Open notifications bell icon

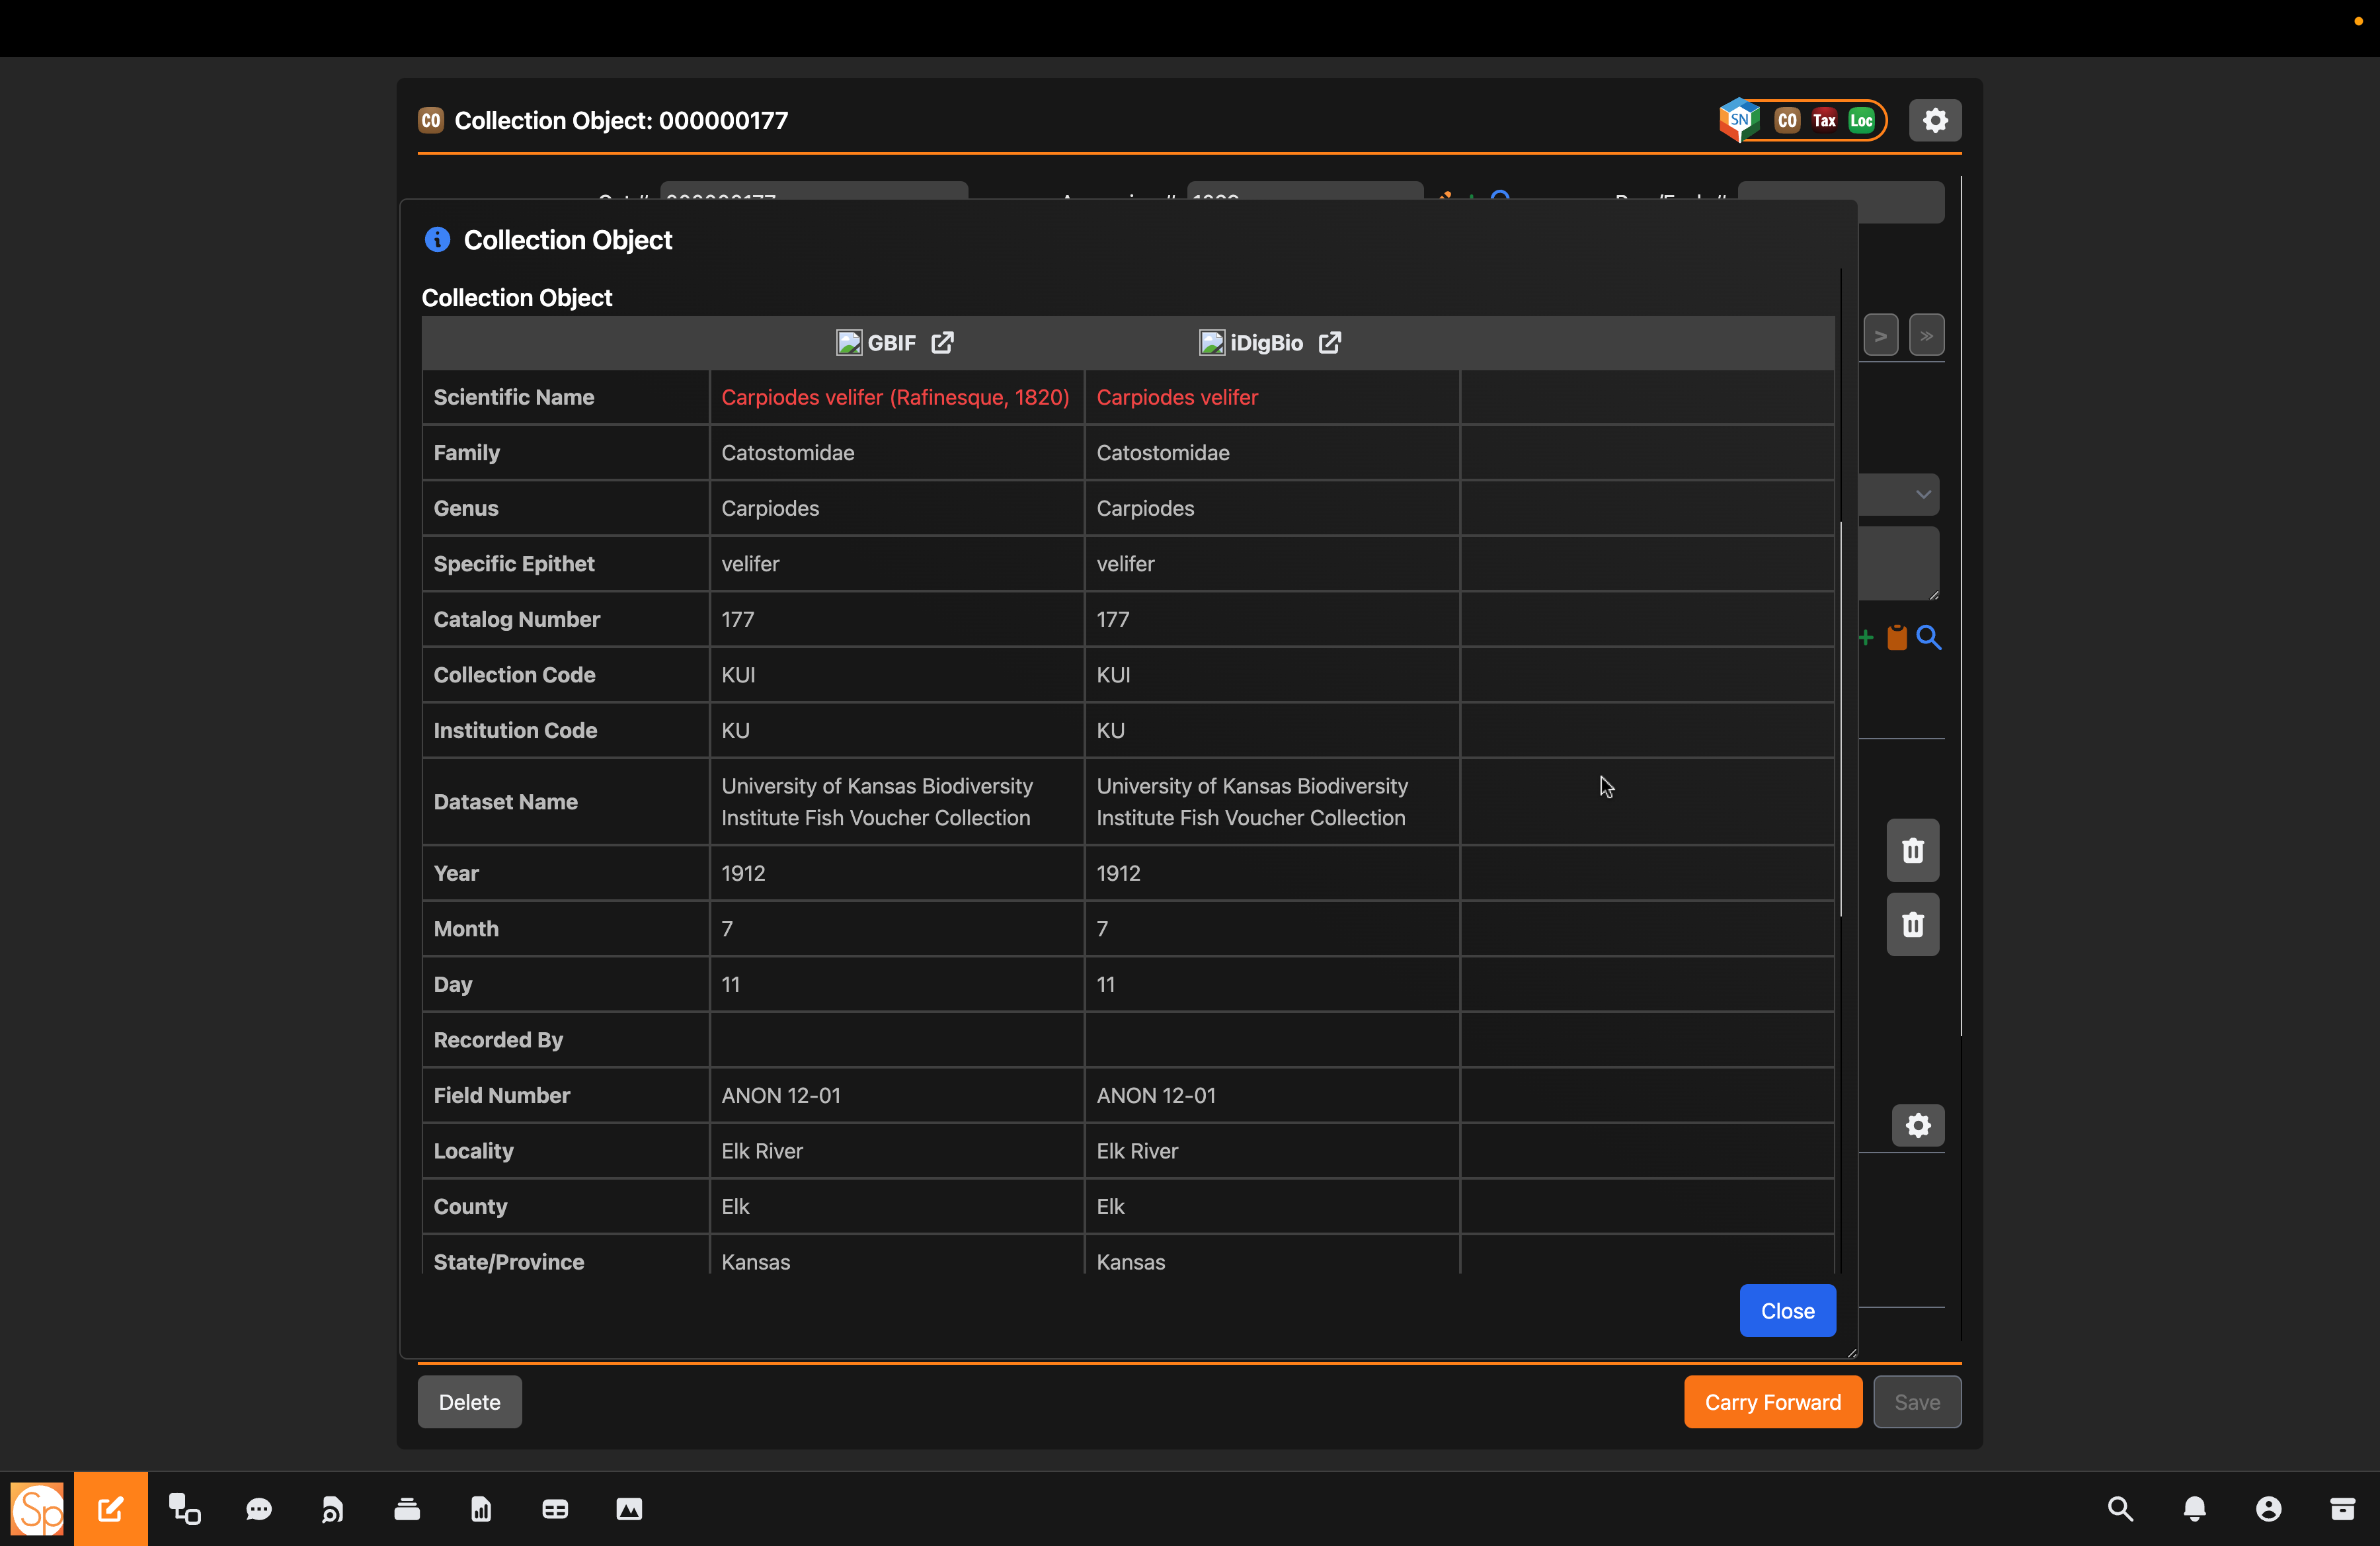tap(2194, 1509)
